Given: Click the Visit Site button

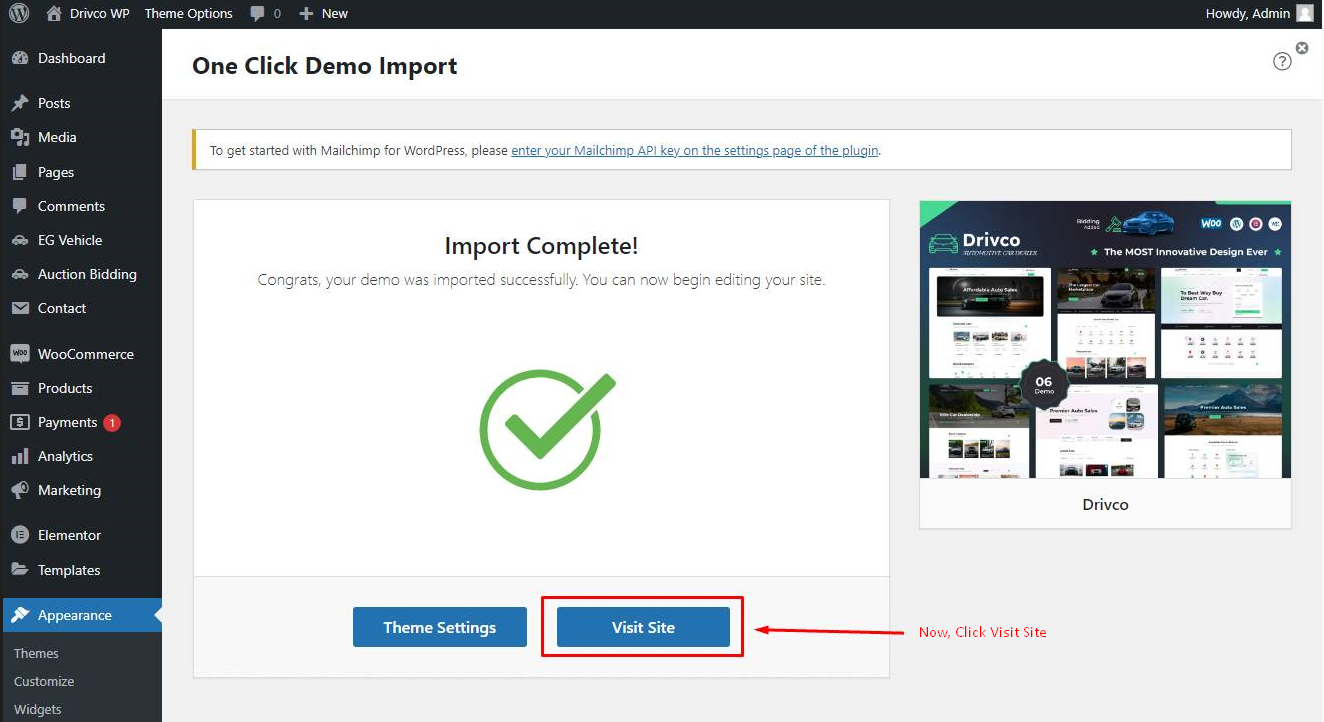Looking at the screenshot, I should [x=643, y=627].
